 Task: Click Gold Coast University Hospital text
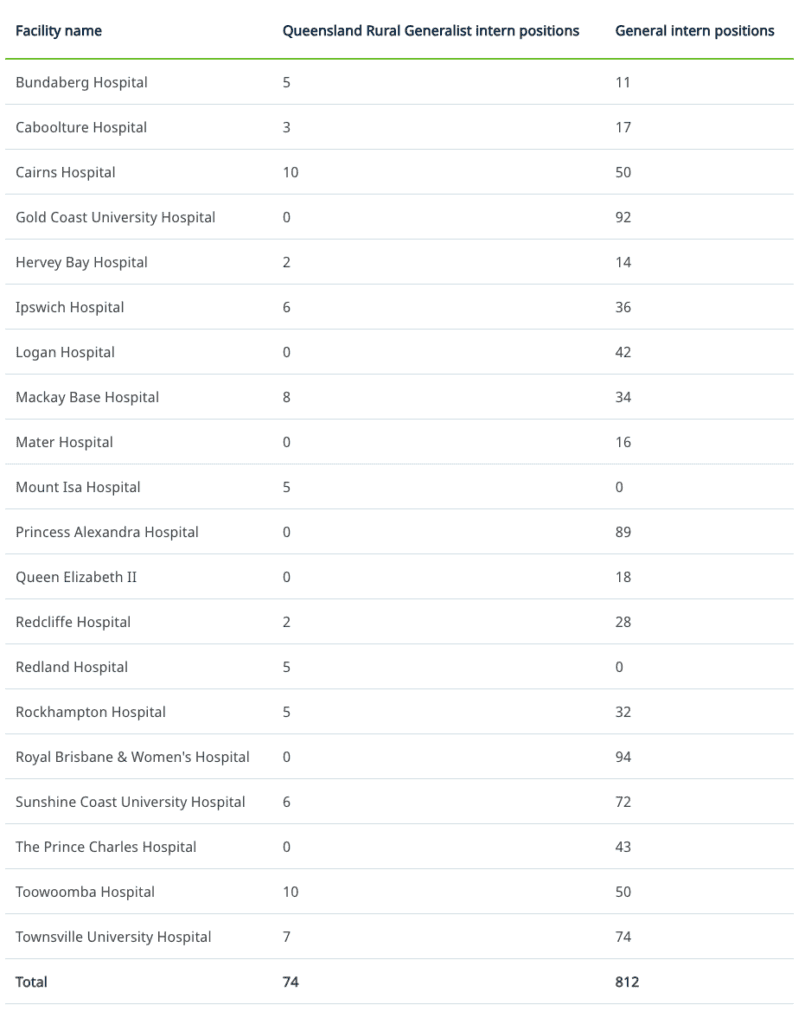coord(115,217)
